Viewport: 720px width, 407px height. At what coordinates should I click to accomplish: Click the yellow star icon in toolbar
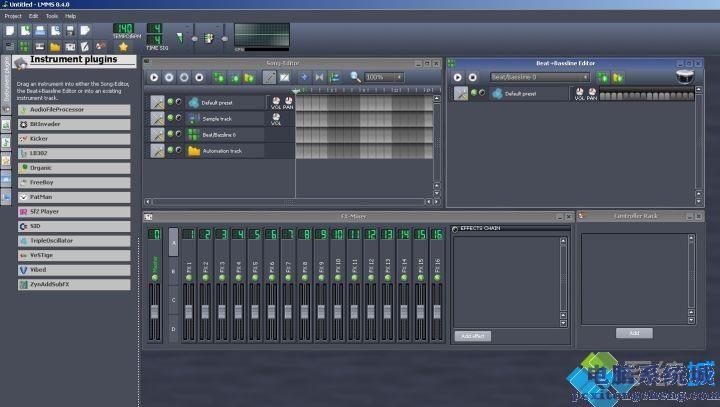(x=123, y=47)
